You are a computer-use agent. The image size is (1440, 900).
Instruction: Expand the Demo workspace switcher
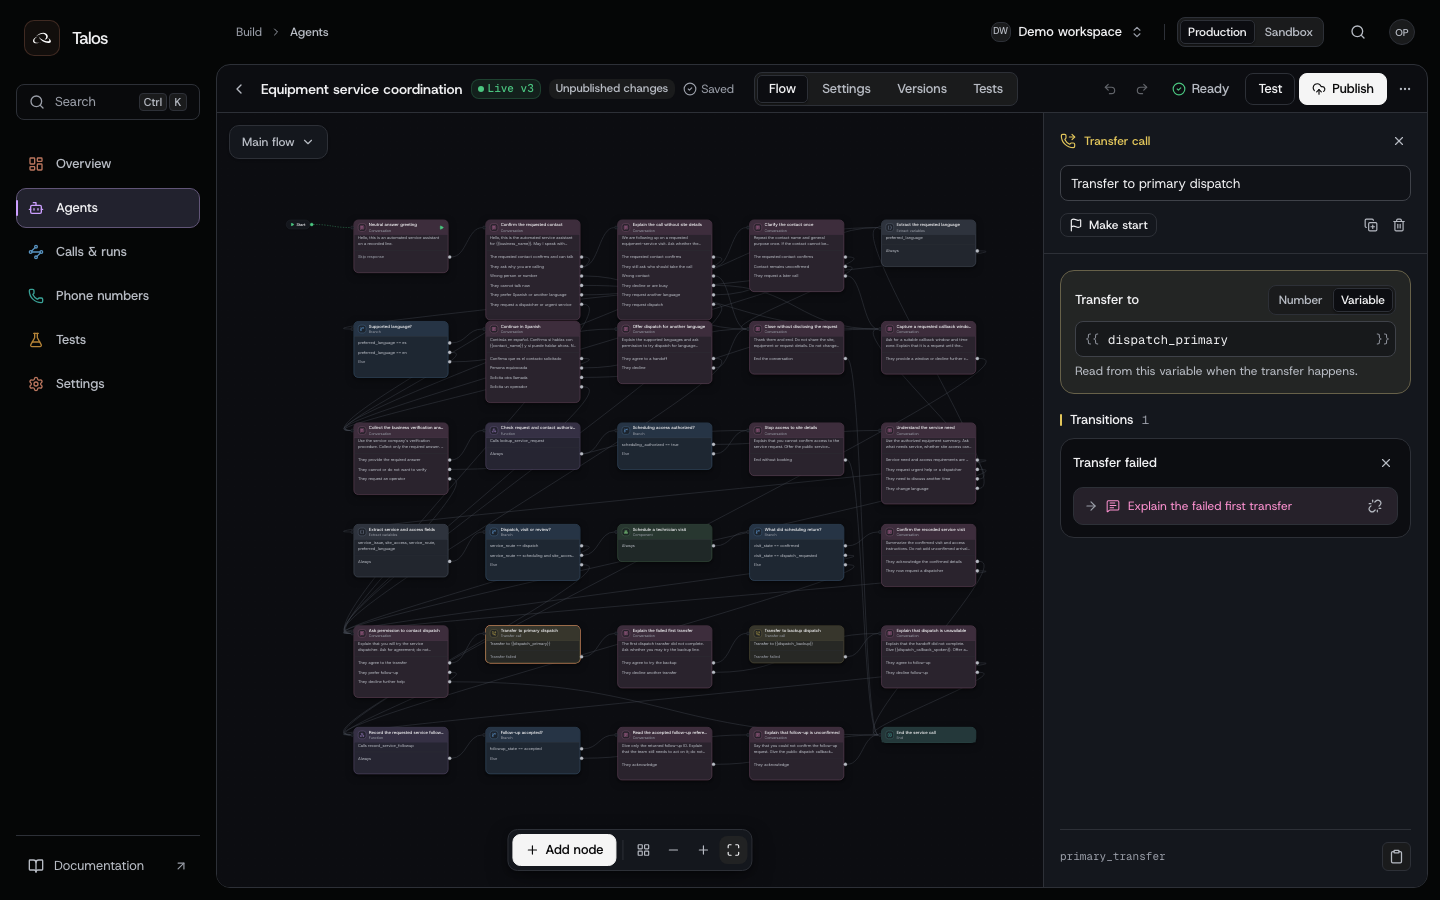point(1067,32)
